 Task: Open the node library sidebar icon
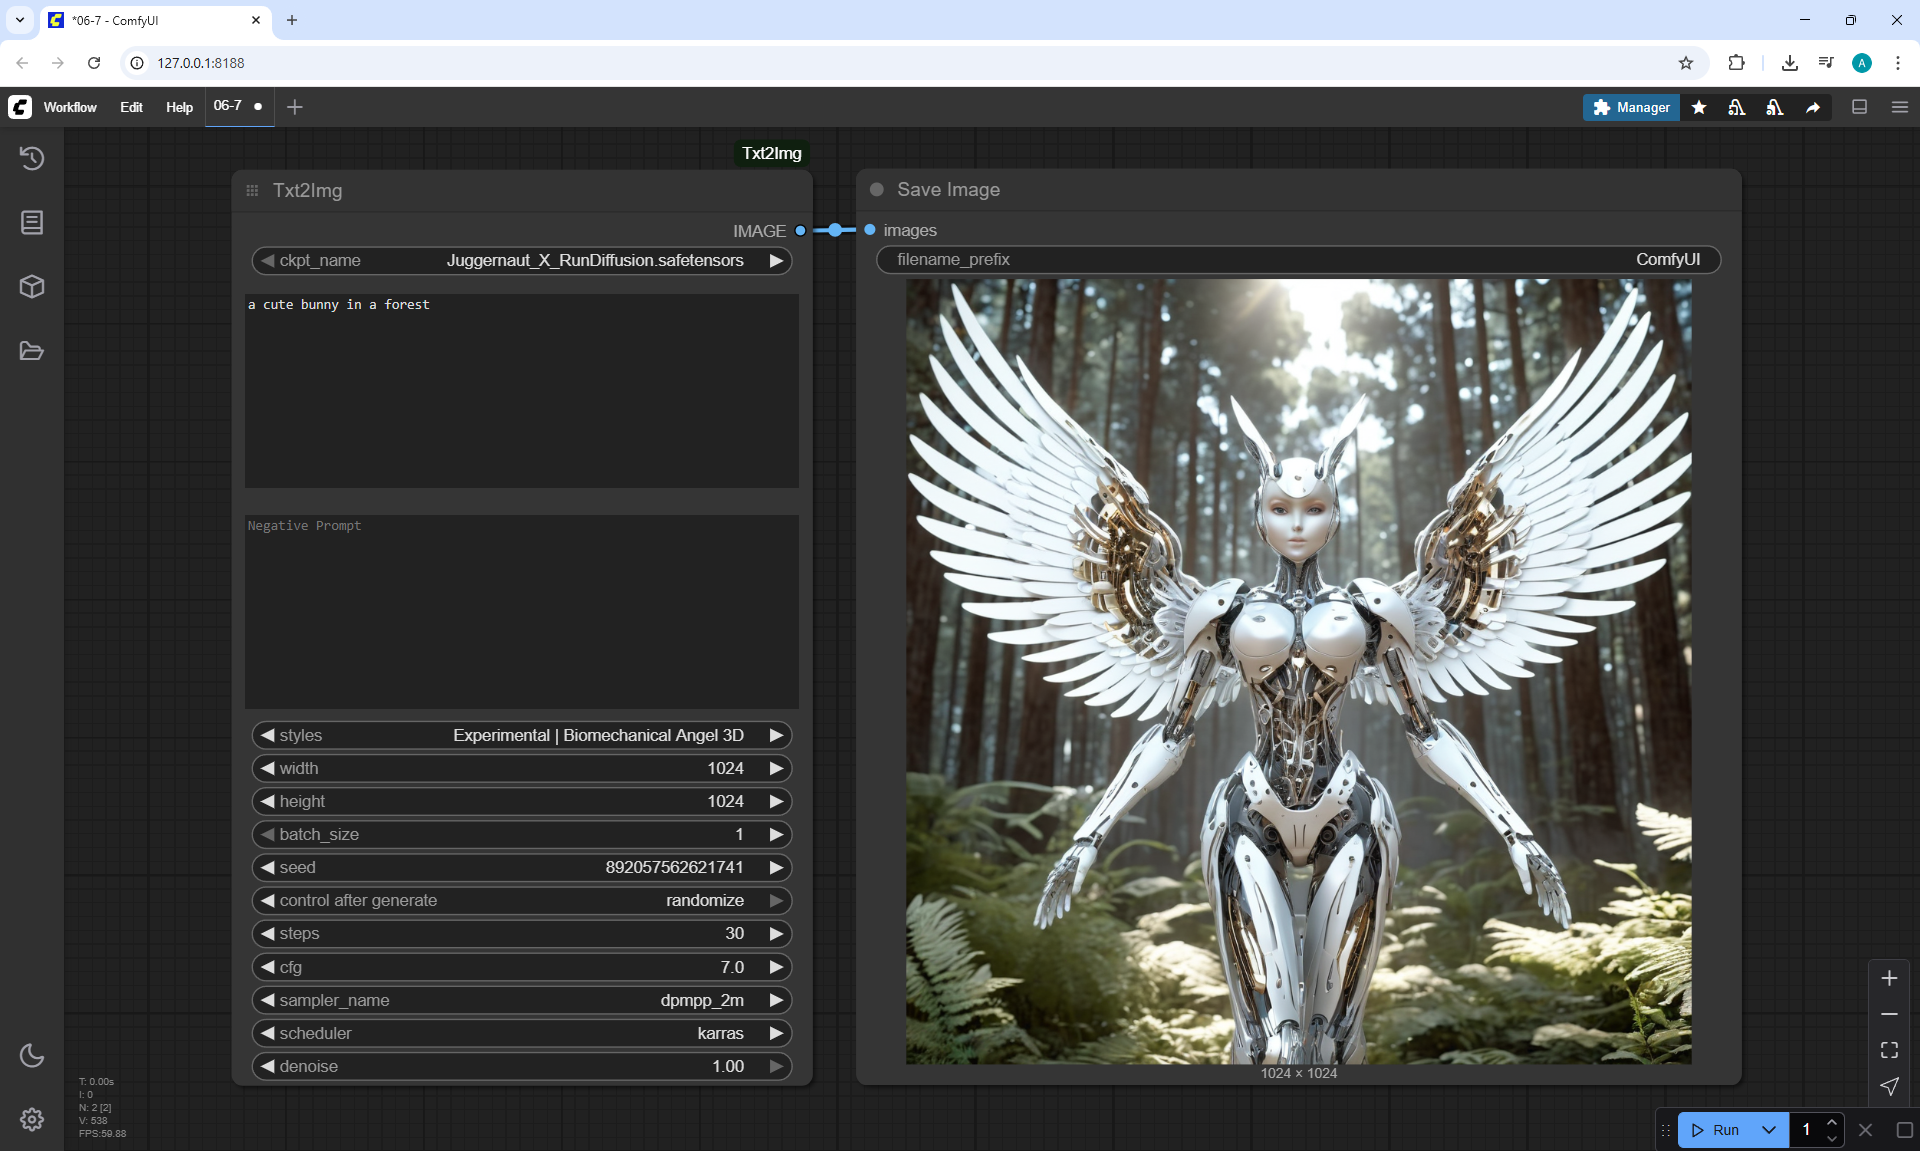click(32, 222)
